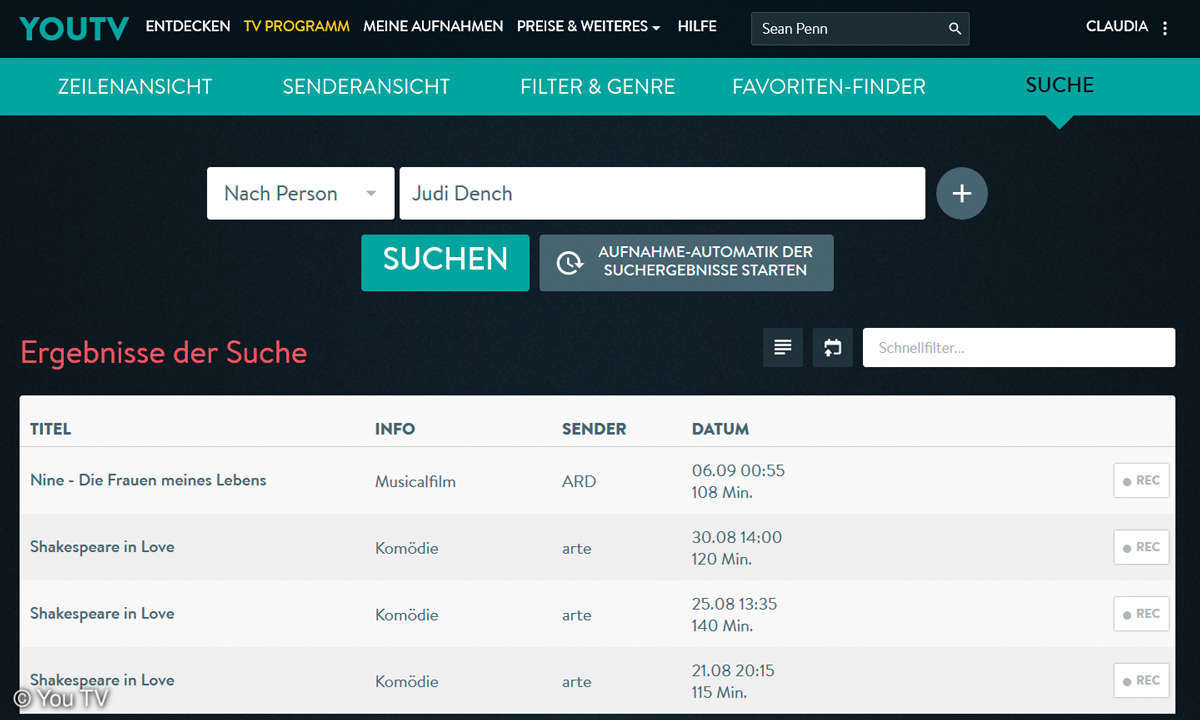Screen dimensions: 1200x720
Task: Record Nine - Die Frauen meines Lebens
Action: pyautogui.click(x=1141, y=481)
